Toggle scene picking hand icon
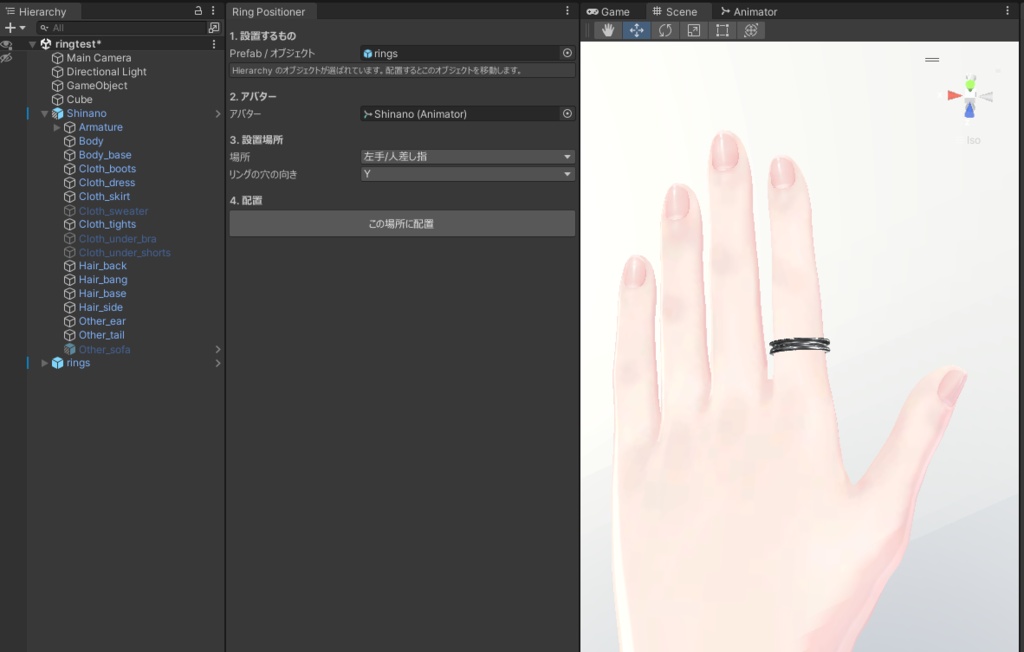 pyautogui.click(x=7, y=58)
